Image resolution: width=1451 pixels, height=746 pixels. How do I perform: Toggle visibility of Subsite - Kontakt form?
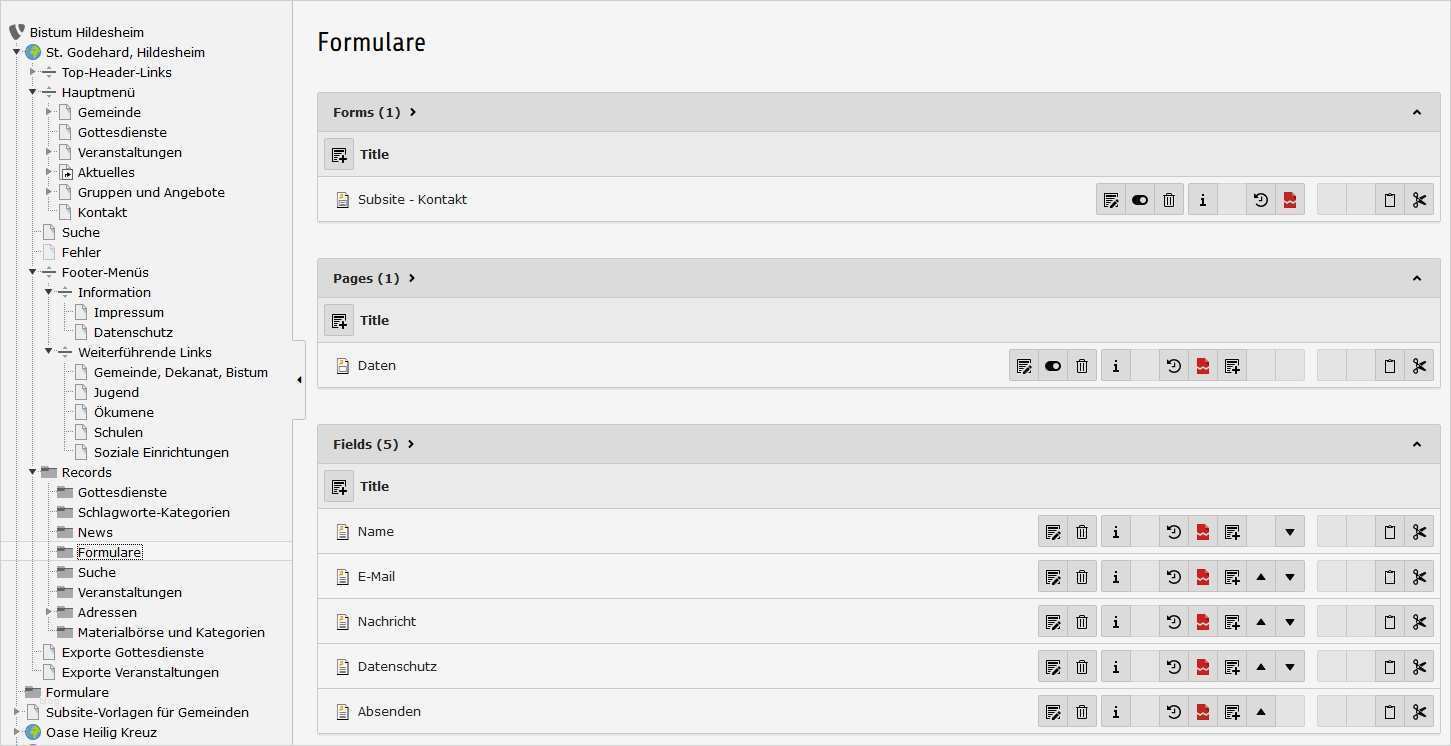1140,200
